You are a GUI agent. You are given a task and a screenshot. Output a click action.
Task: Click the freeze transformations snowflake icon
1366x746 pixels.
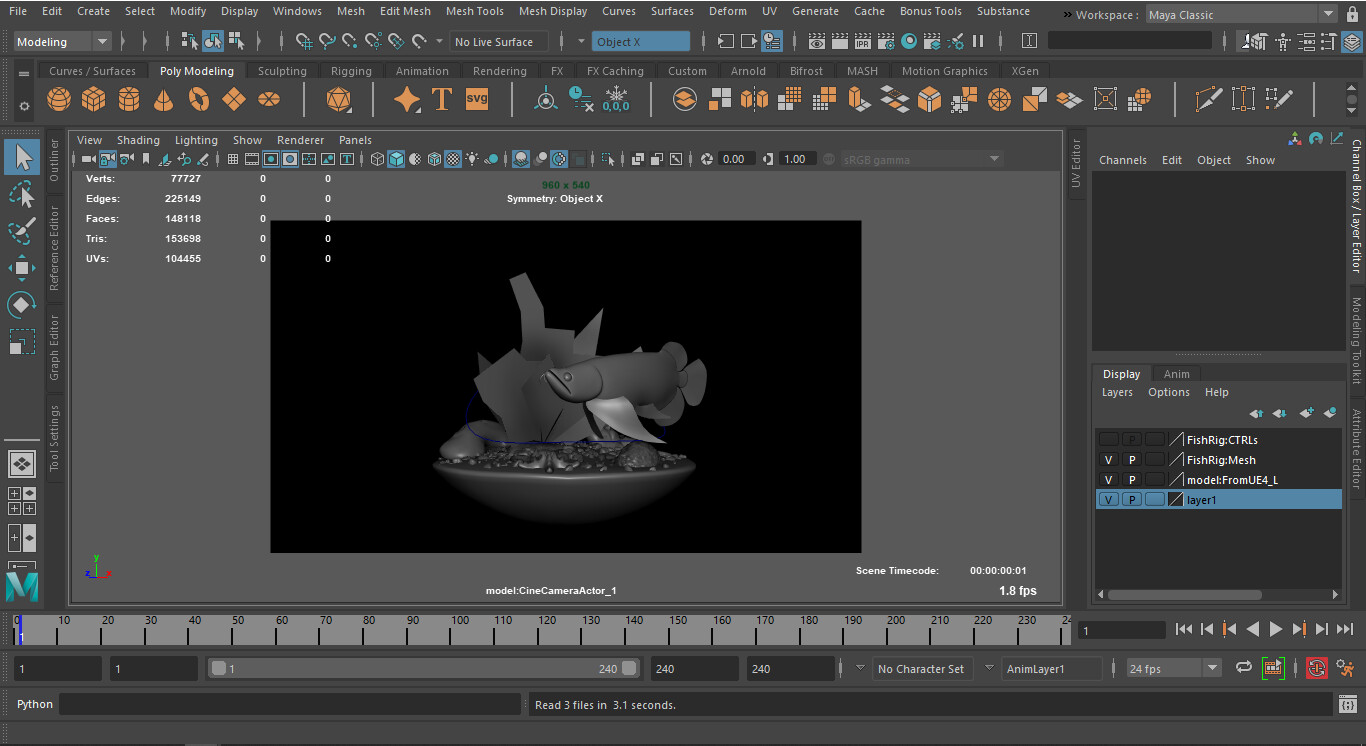616,99
